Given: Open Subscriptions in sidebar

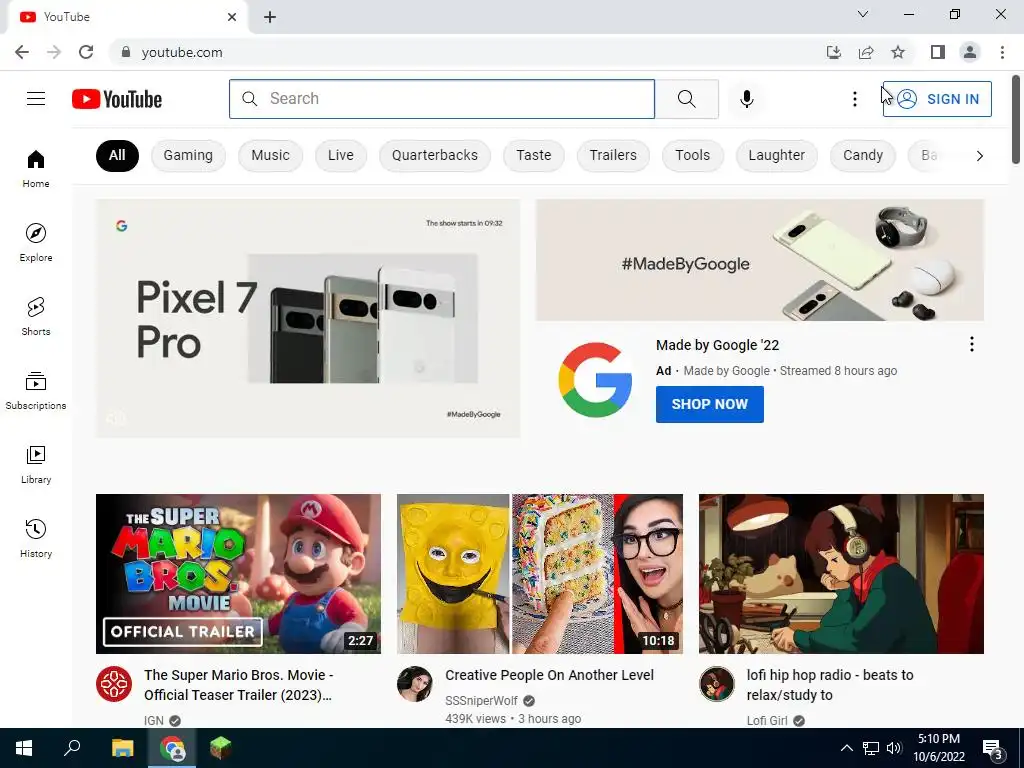Looking at the screenshot, I should (x=36, y=391).
